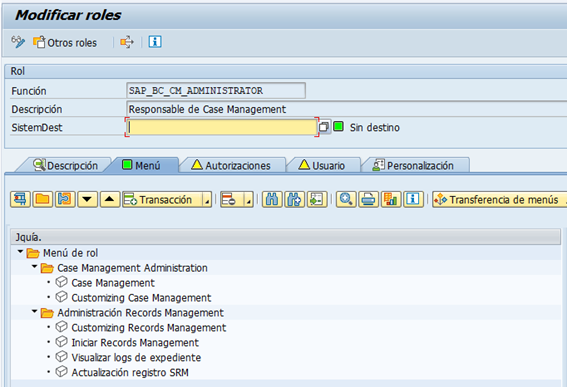Select Administración Records Management folder label
567x387 pixels.
(140, 312)
